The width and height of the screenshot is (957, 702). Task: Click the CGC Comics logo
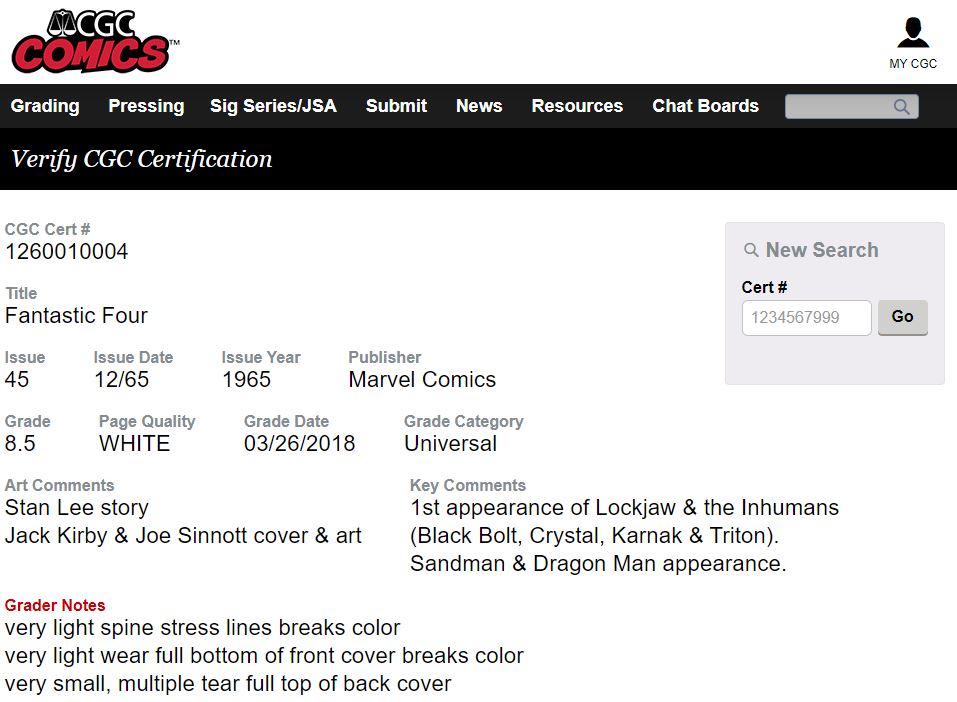coord(95,42)
